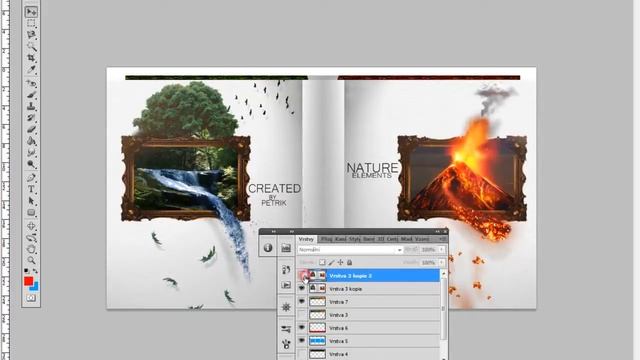Toggle lock all padlock icon
This screenshot has height=360, width=640.
tap(349, 262)
